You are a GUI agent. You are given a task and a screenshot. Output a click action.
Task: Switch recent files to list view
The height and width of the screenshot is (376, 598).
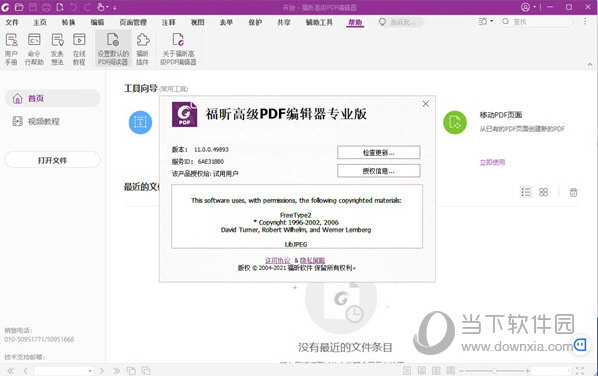tap(526, 192)
